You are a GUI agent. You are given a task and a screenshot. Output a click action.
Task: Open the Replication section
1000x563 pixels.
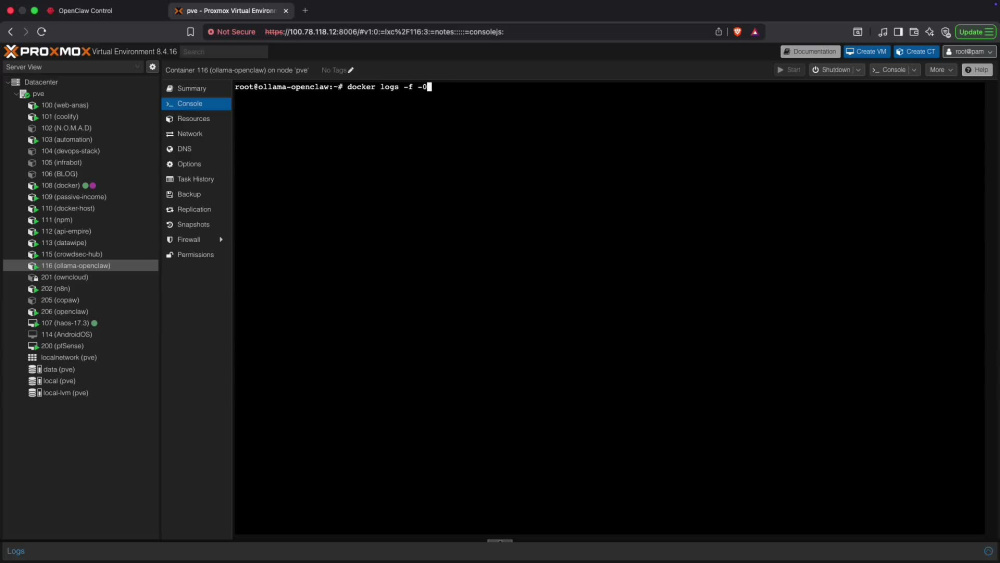196,209
